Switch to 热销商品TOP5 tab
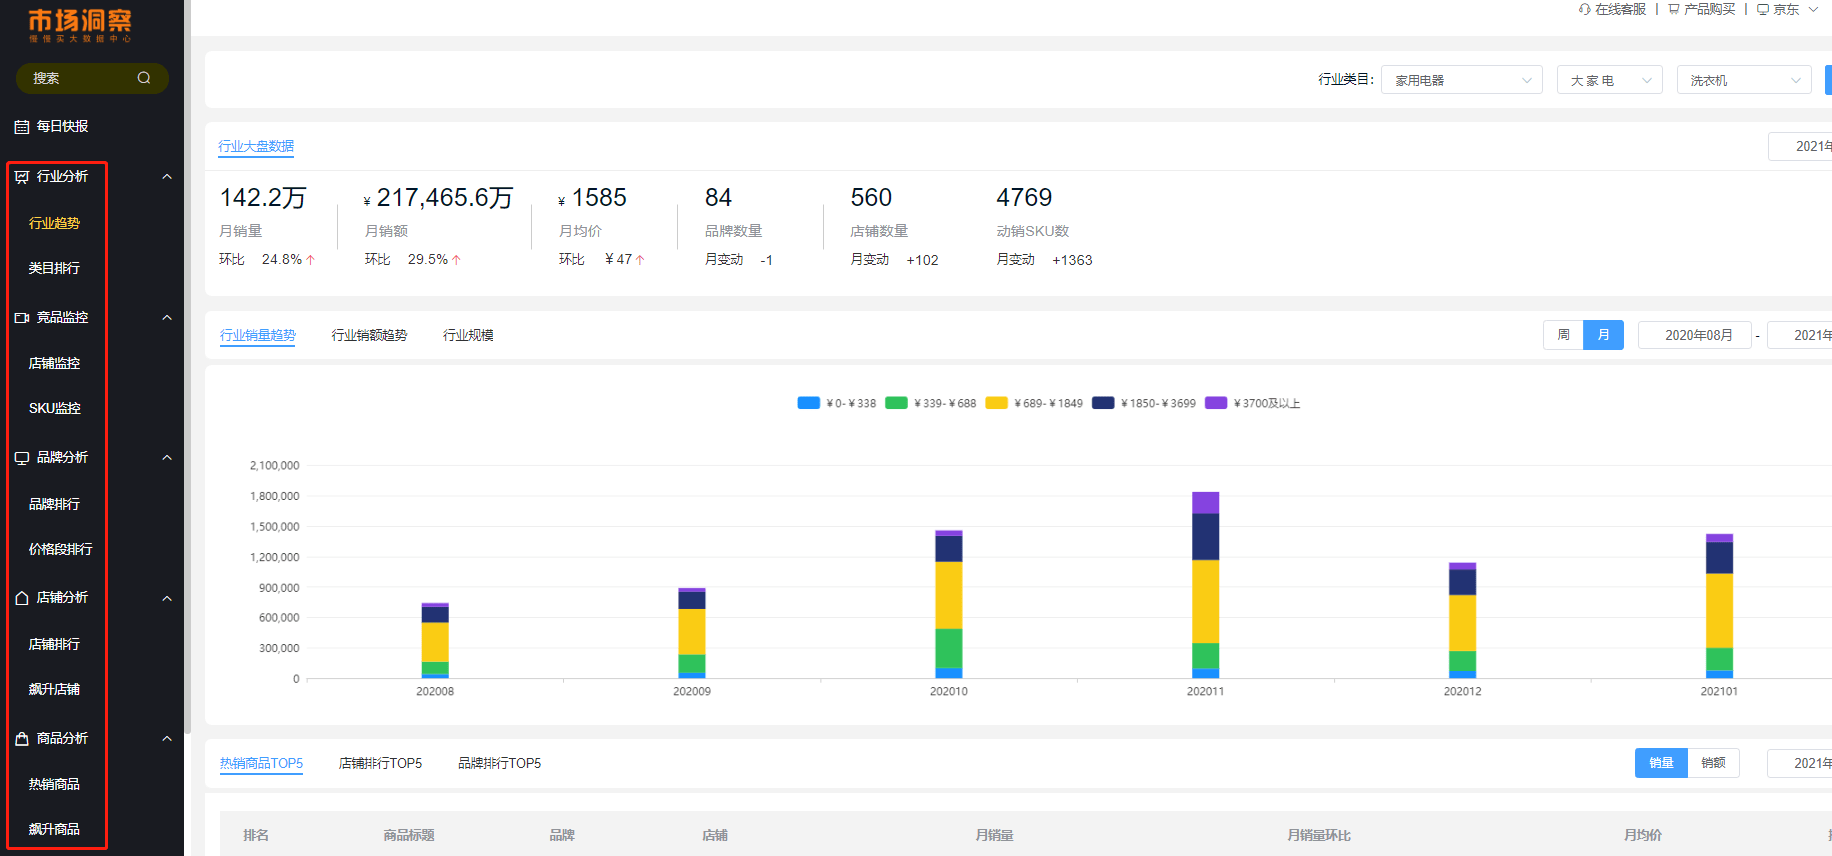The height and width of the screenshot is (856, 1832). click(x=261, y=763)
